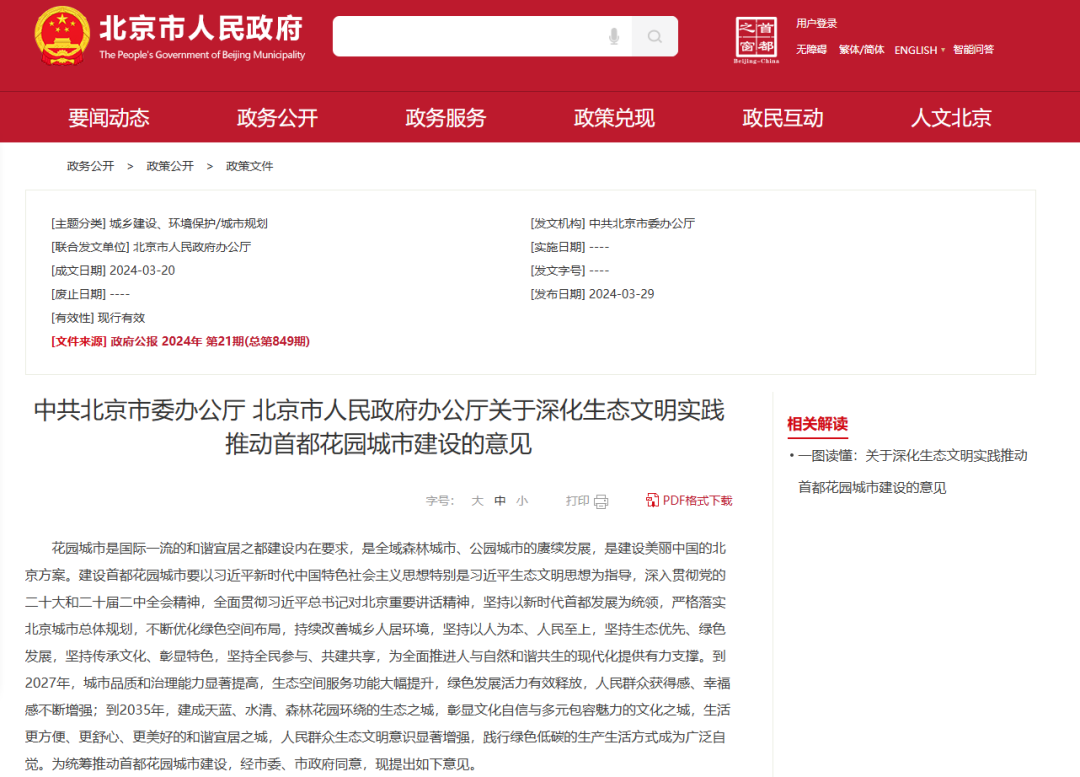Click the magnifier search icon

(x=655, y=36)
